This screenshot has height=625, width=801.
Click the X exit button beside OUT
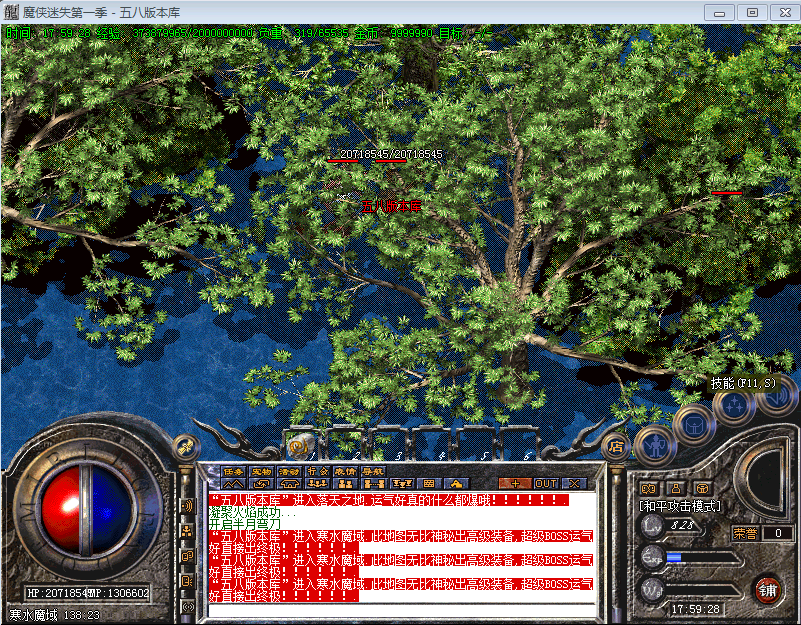click(574, 483)
